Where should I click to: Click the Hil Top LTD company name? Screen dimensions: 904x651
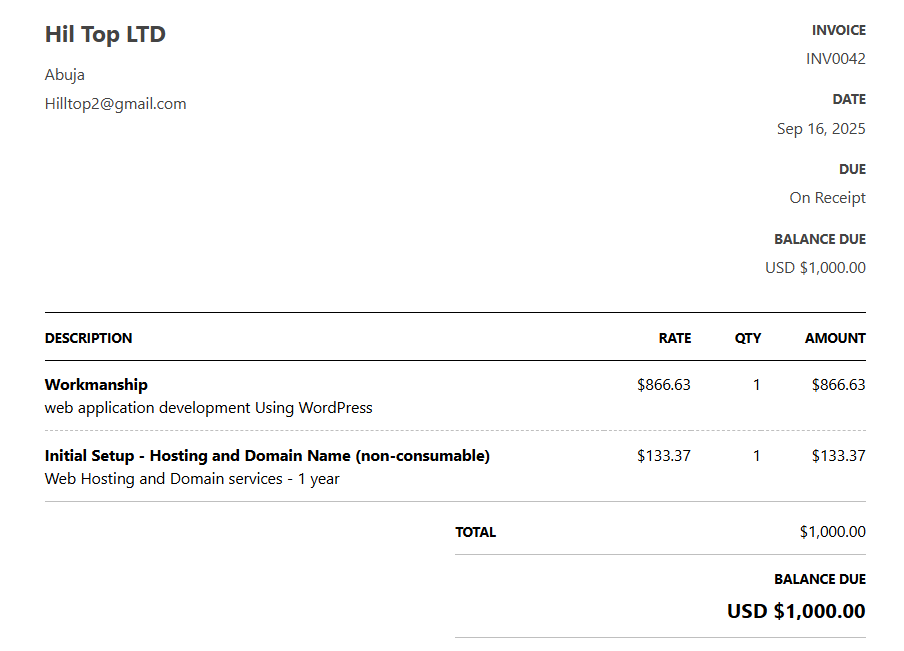(105, 35)
